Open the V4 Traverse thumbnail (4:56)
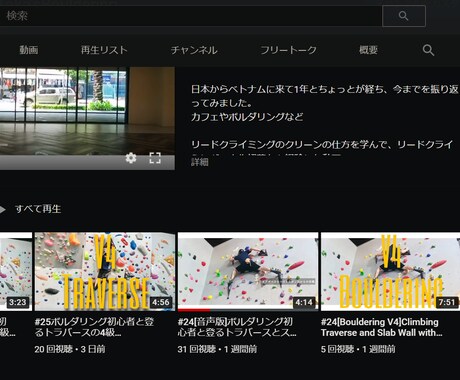The image size is (460, 380). coord(105,272)
